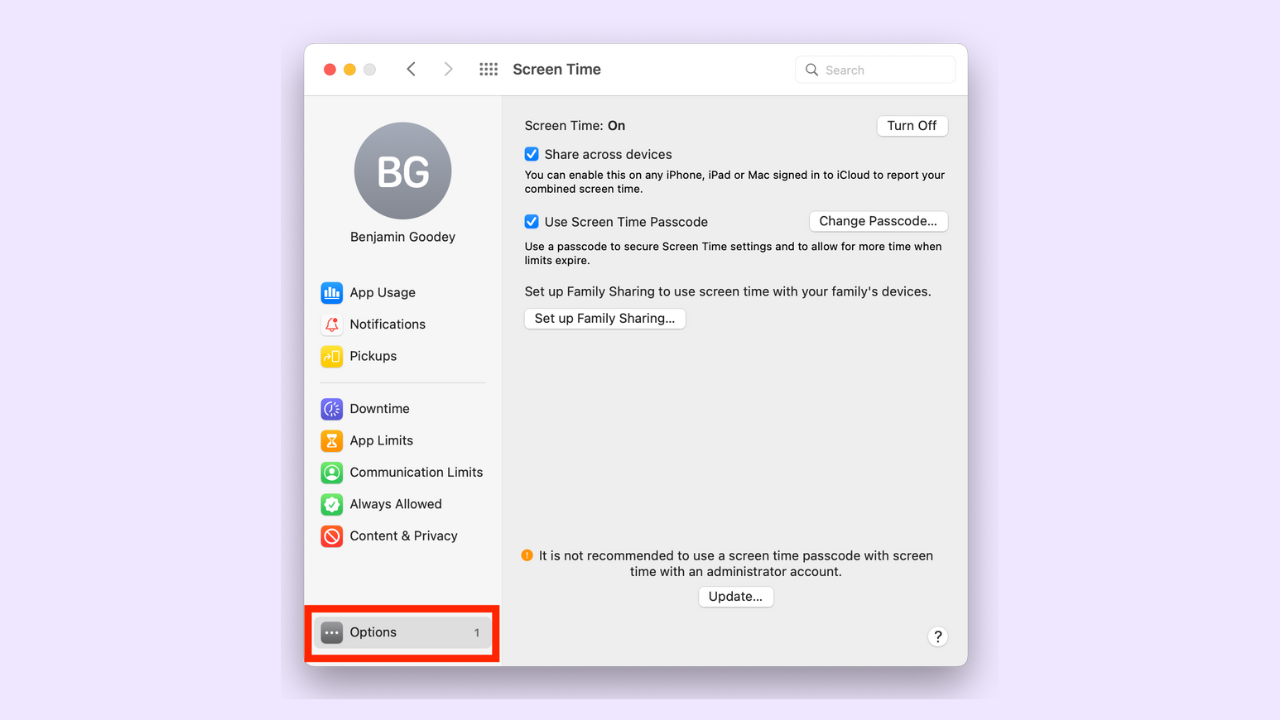This screenshot has width=1280, height=720.
Task: Click the orange warning indicator icon
Action: click(527, 555)
